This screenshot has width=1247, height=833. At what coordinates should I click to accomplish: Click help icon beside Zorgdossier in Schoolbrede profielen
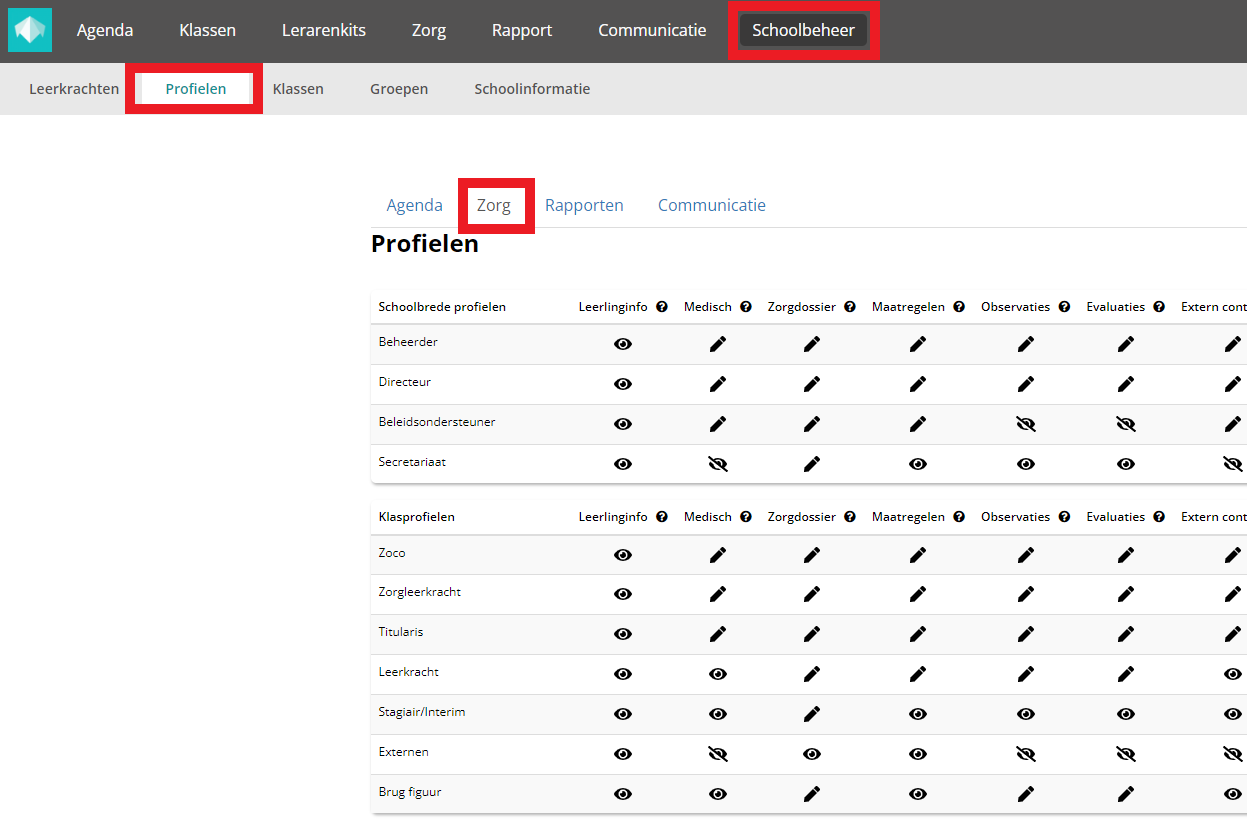(x=850, y=307)
